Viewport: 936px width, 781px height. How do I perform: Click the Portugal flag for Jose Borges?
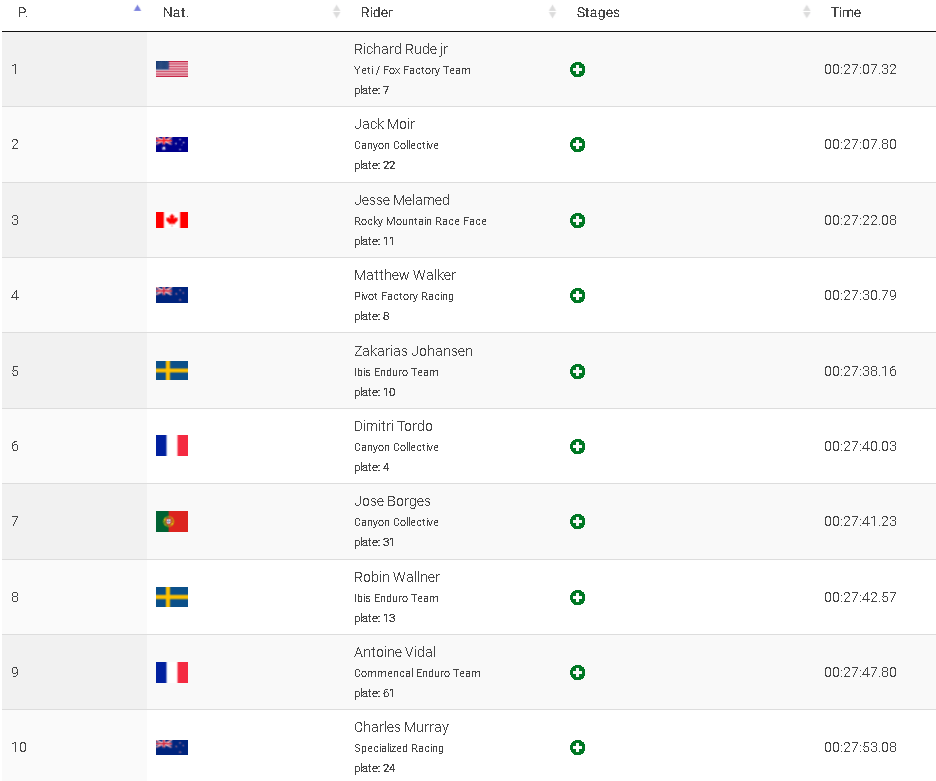point(172,522)
